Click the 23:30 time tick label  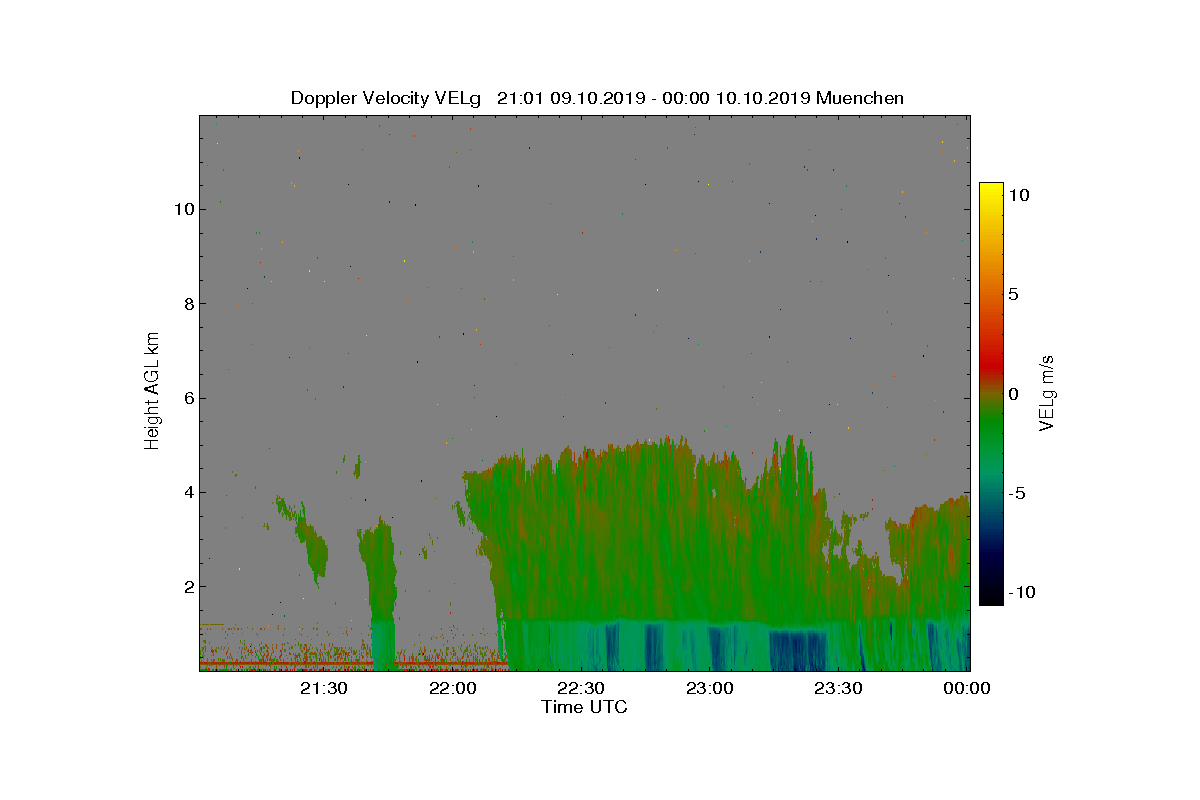point(838,688)
